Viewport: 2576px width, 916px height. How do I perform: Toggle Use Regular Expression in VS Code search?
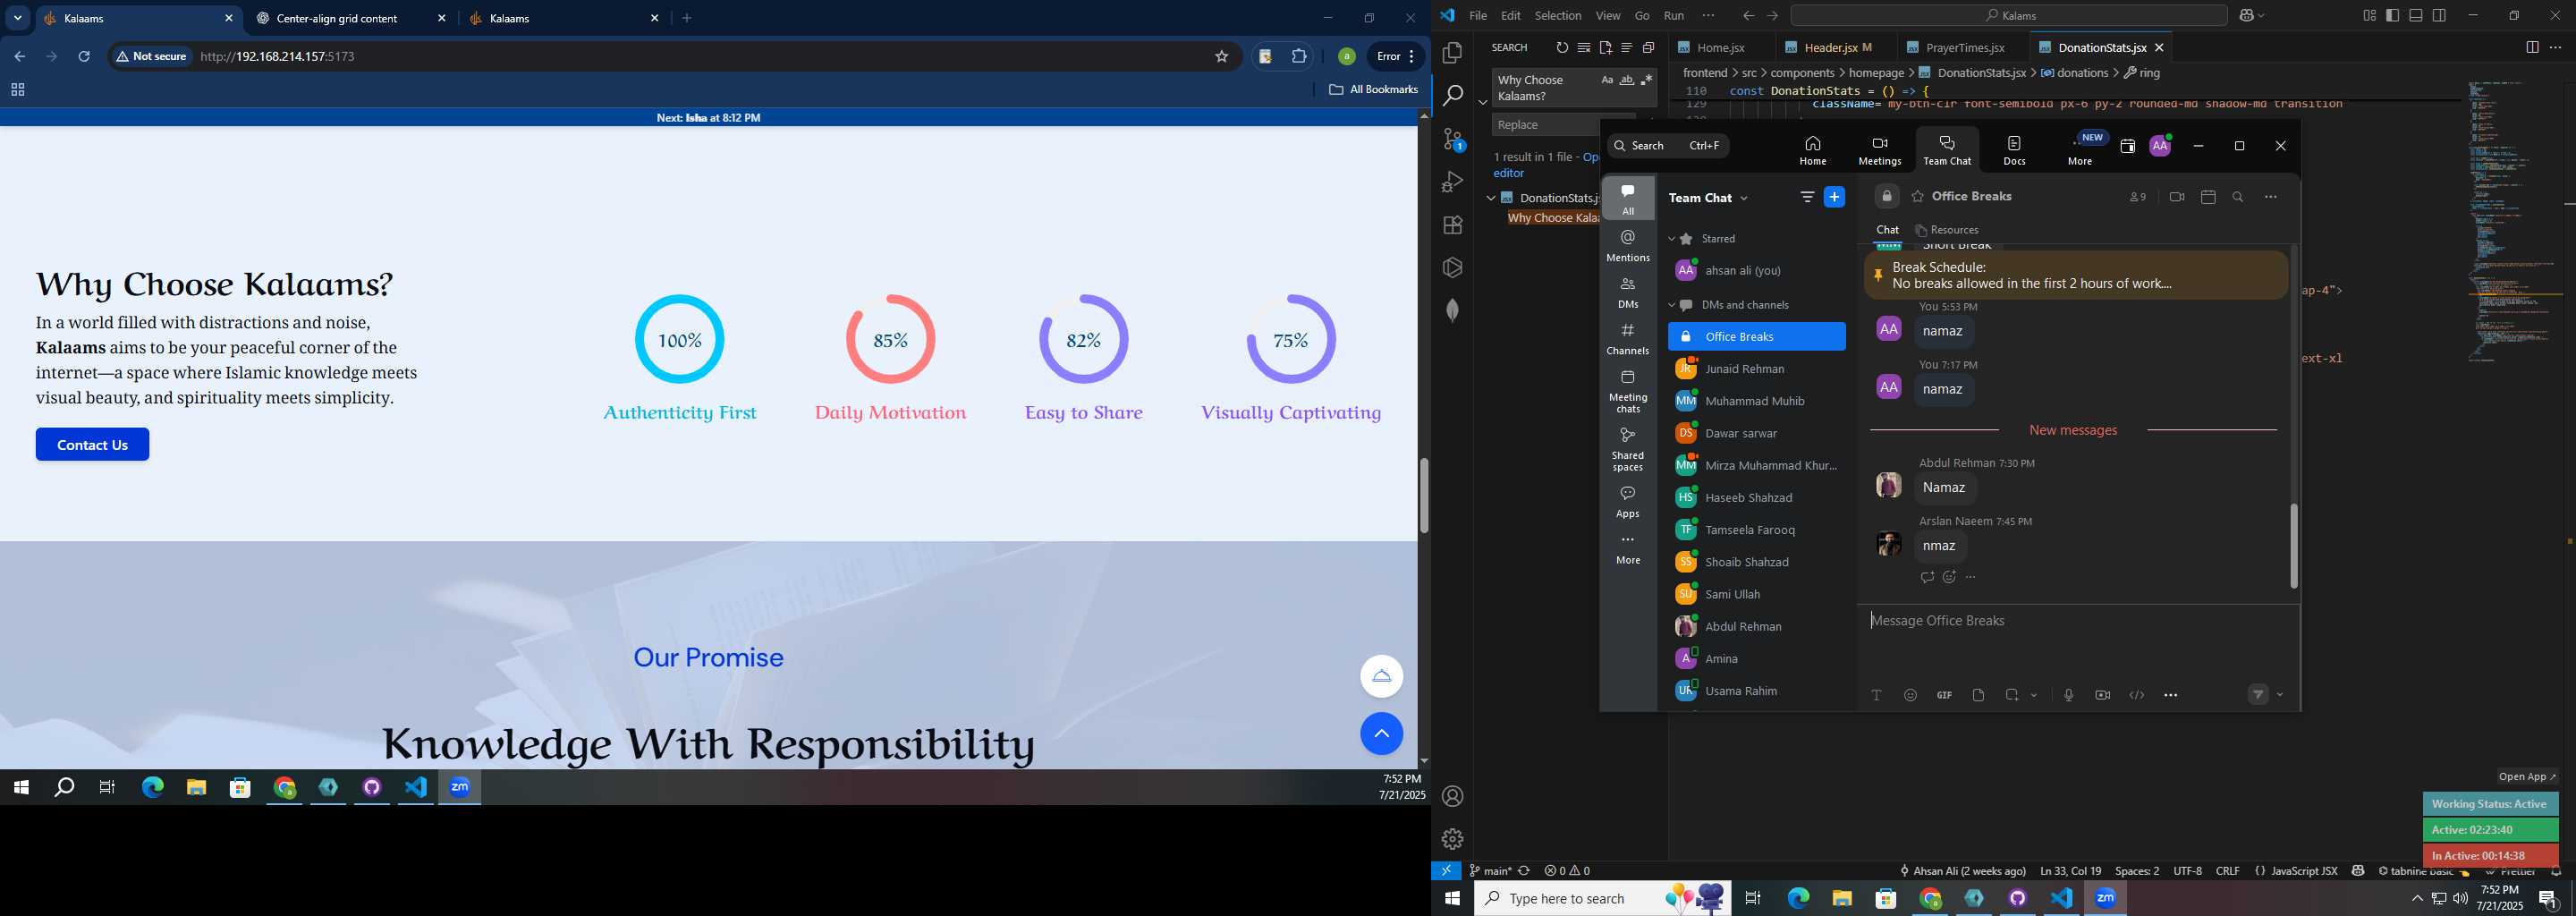tap(1646, 80)
